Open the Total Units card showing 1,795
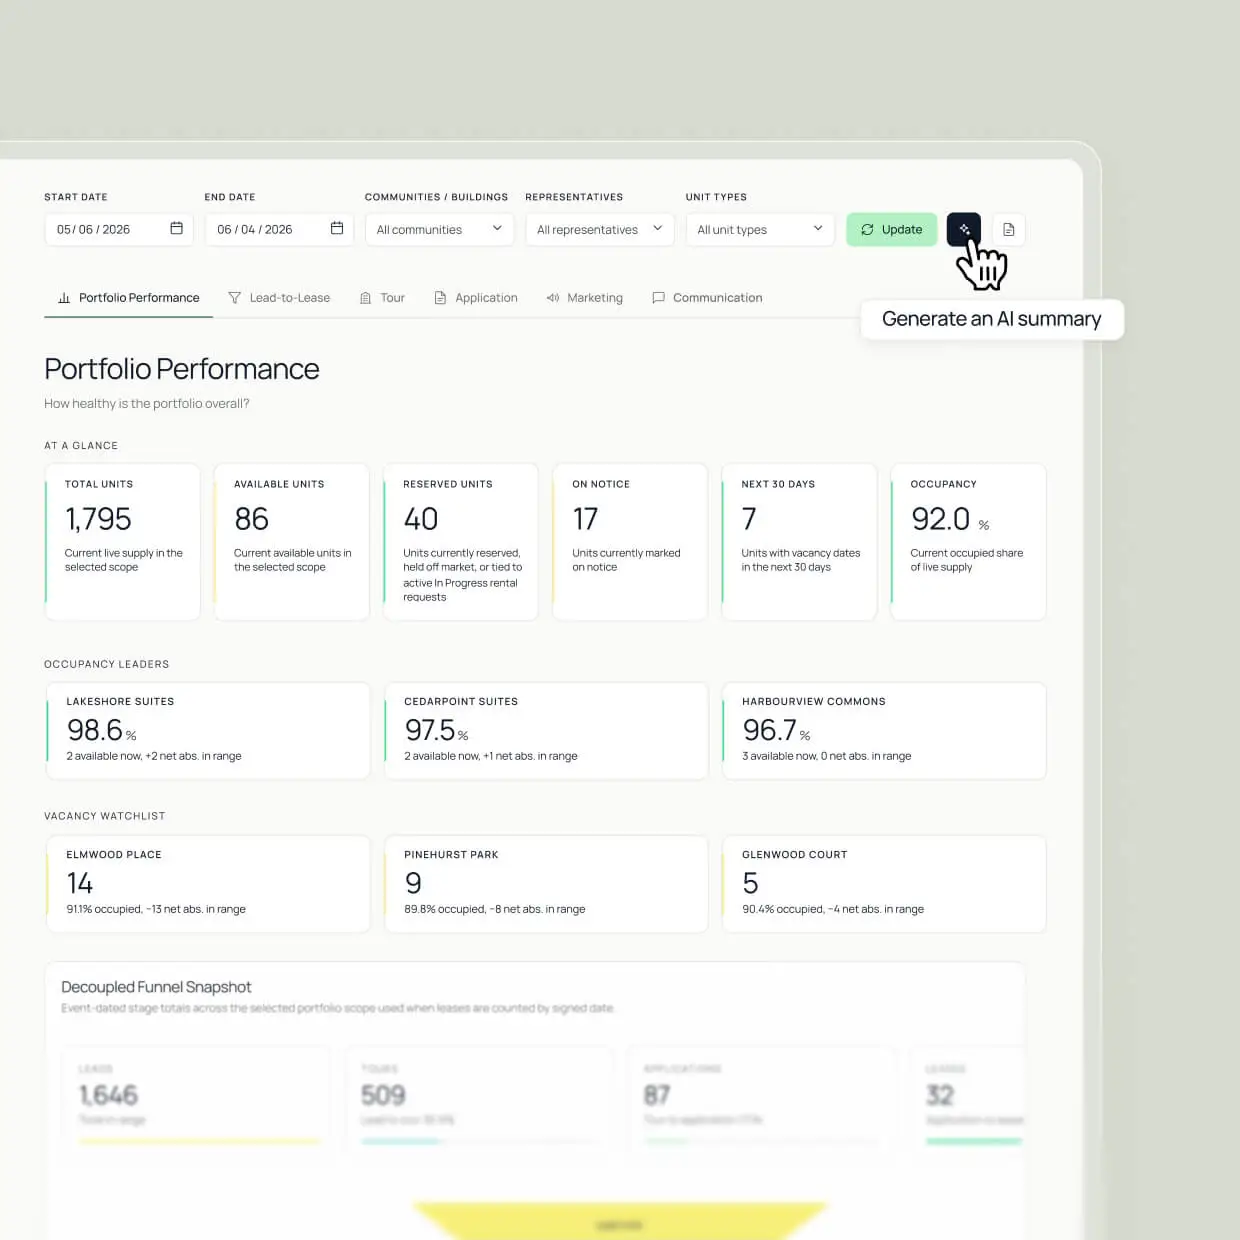 123,542
